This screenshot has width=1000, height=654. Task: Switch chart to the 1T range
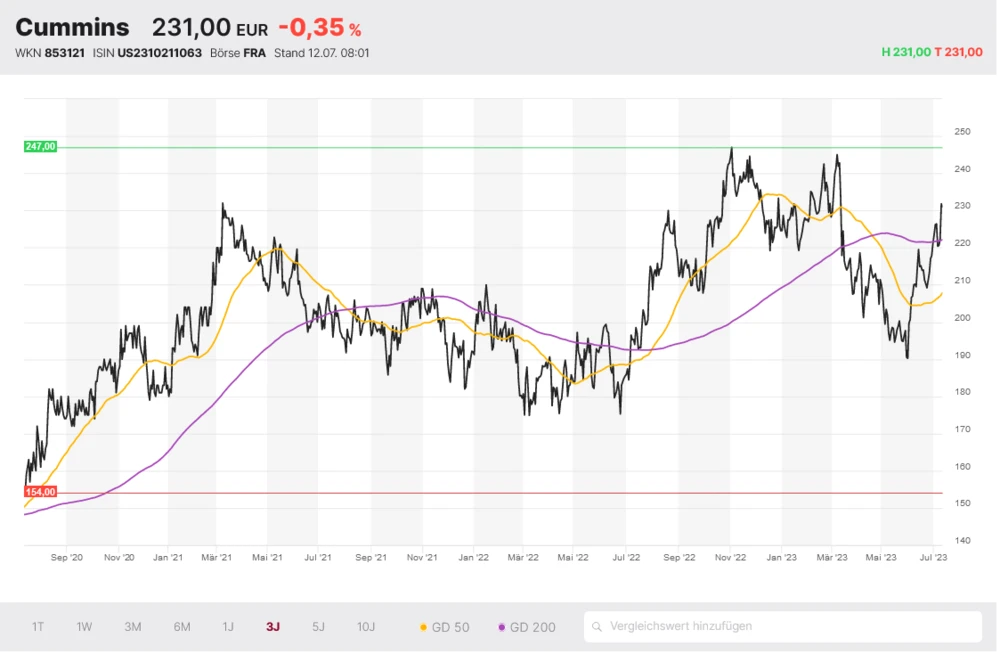[38, 627]
